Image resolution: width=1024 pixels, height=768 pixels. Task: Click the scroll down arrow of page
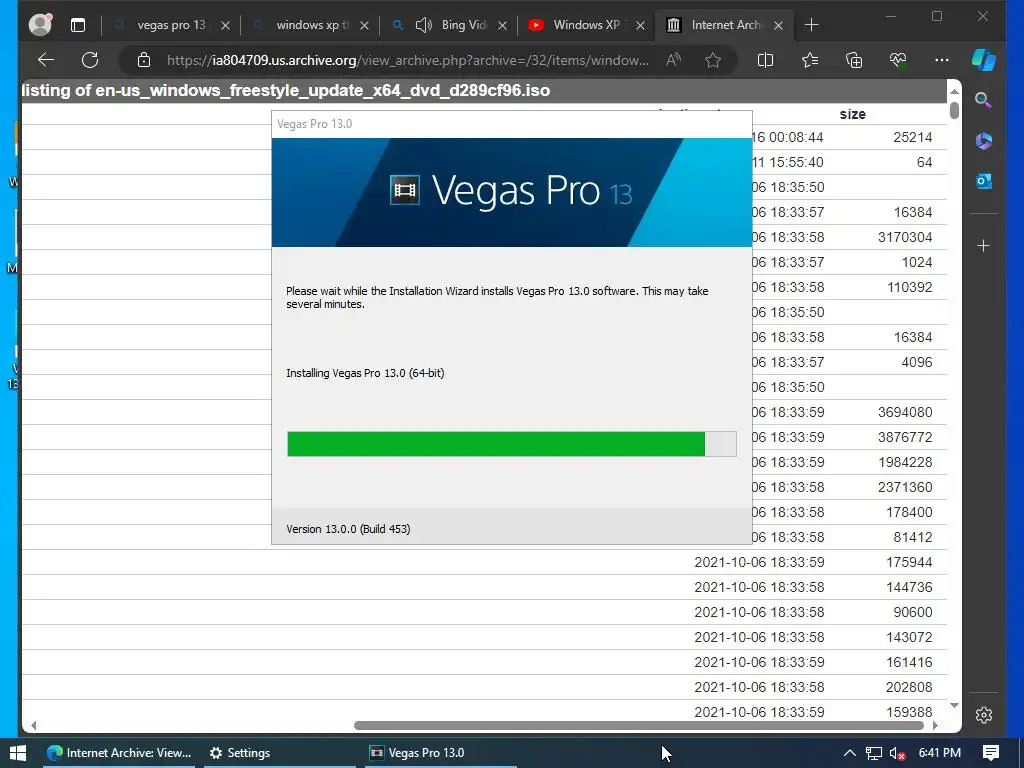(x=954, y=705)
